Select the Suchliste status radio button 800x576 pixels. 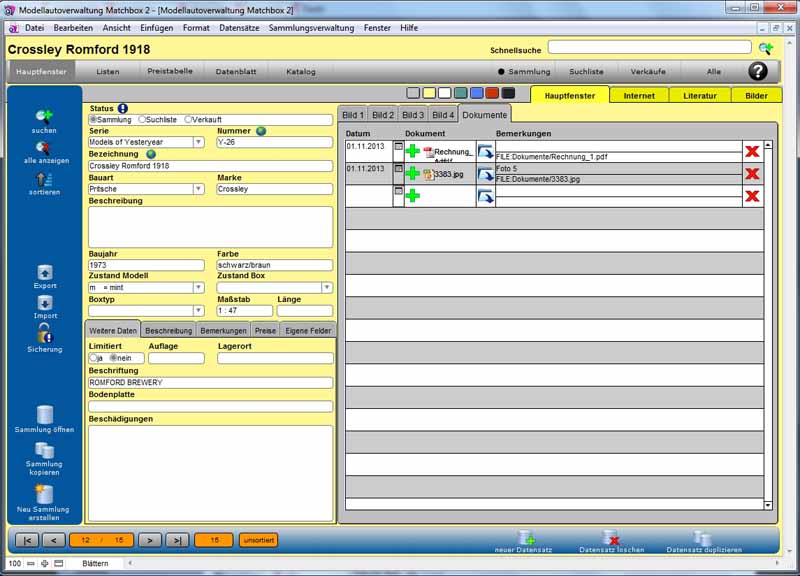click(x=142, y=120)
